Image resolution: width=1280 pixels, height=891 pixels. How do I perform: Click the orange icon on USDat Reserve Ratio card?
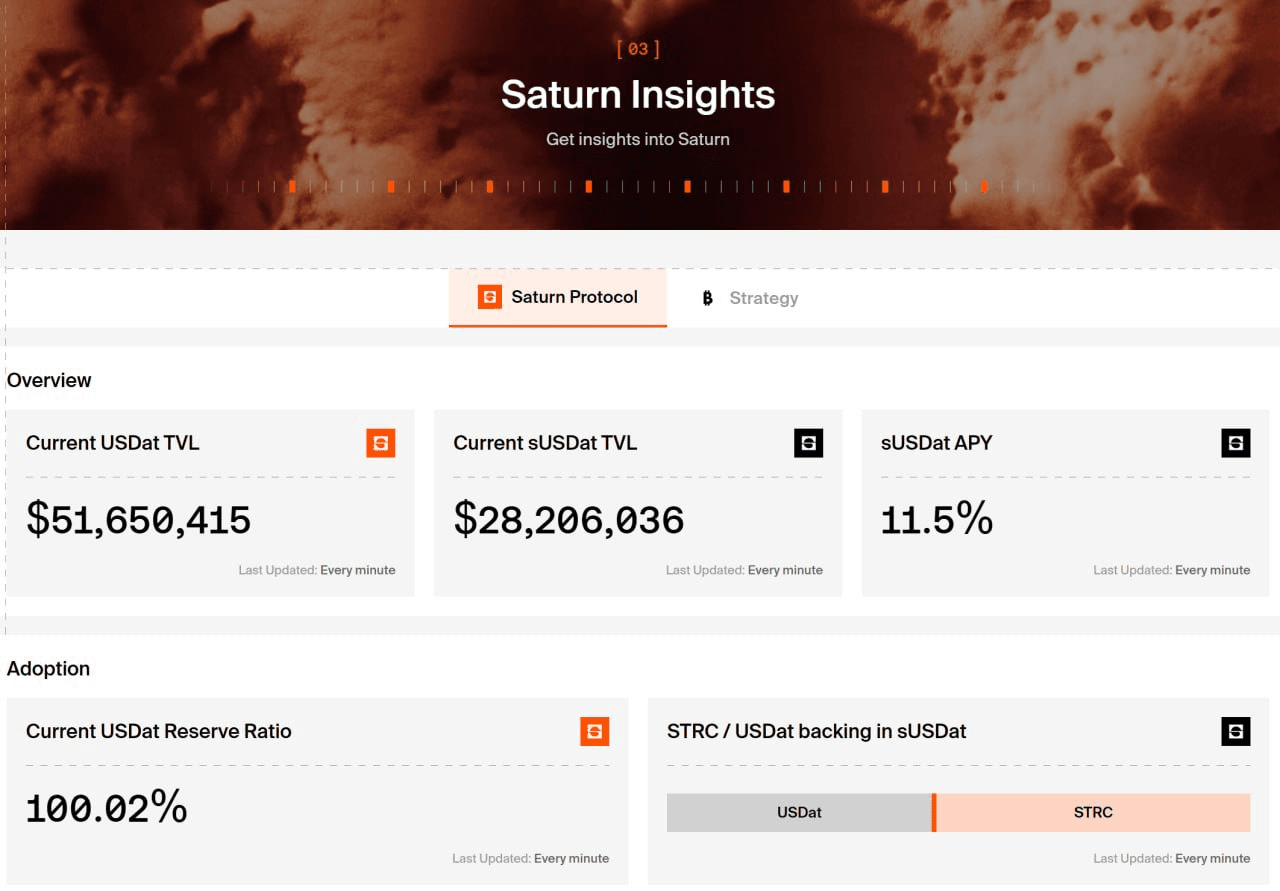tap(594, 731)
